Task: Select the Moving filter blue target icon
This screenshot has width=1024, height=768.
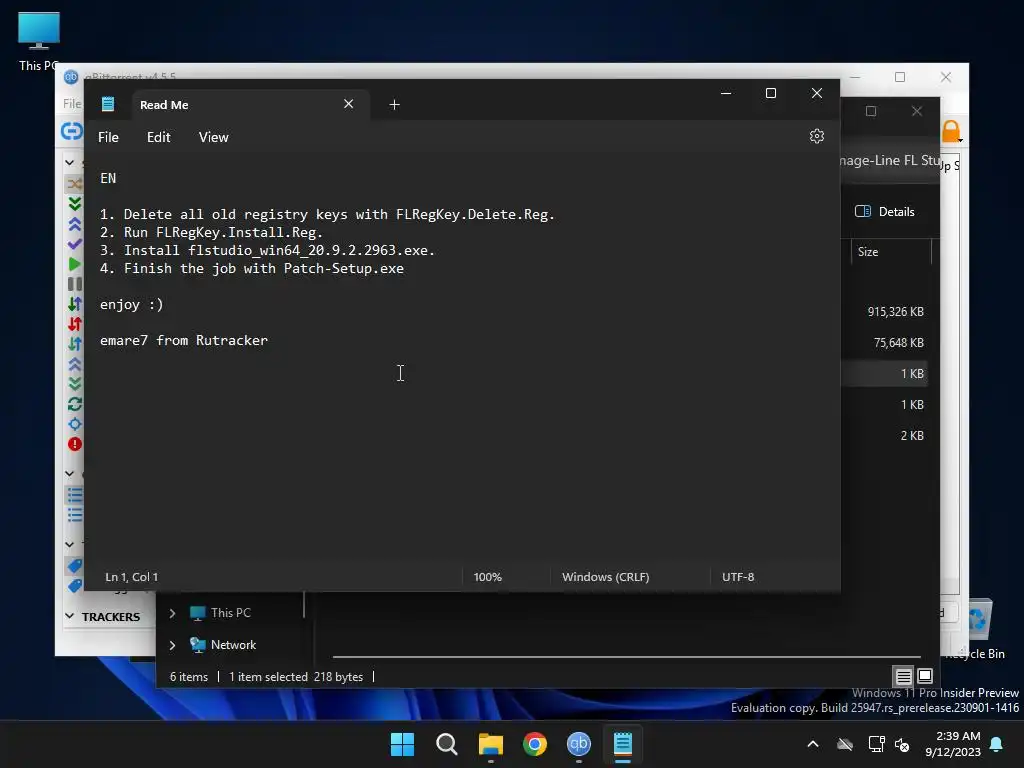Action: (74, 424)
